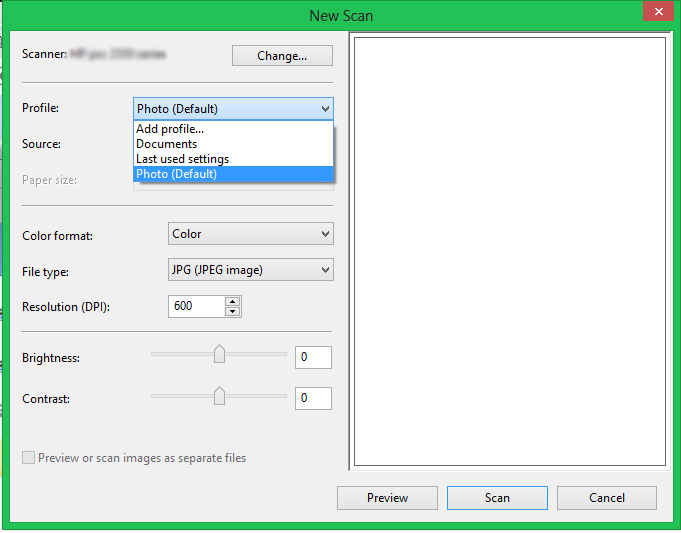
Task: Click the Change scanner button
Action: 282,56
